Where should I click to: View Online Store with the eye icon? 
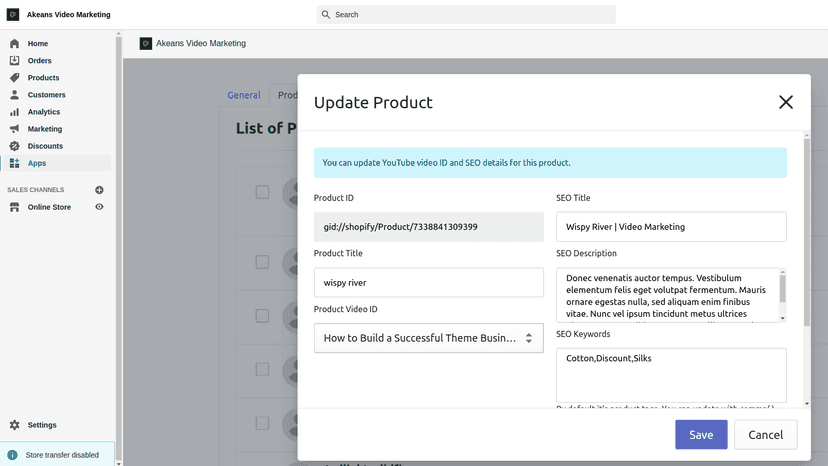[99, 207]
